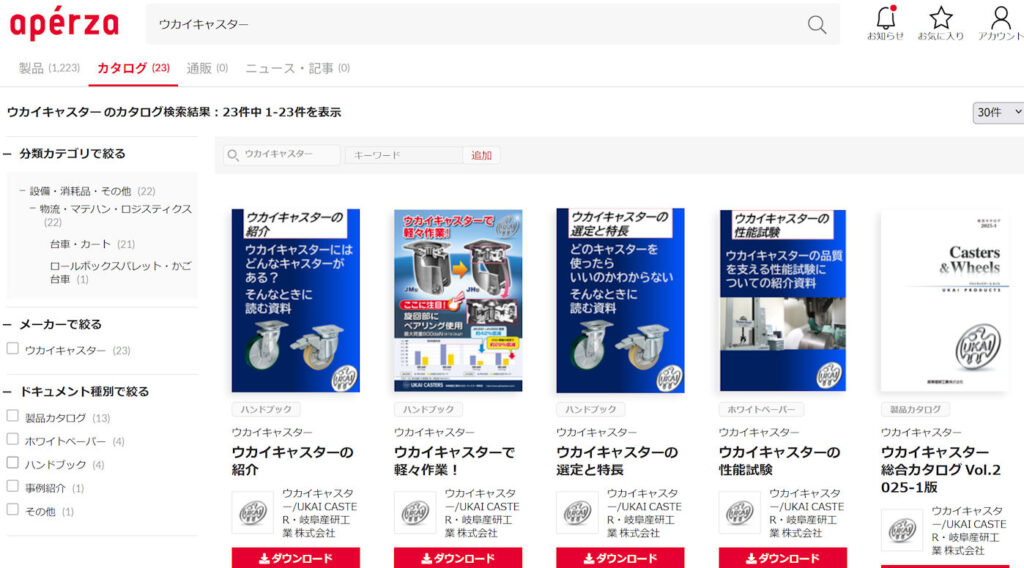
Task: Open ウカイキャスターの選定と特長 cover thumbnail
Action: (620, 300)
